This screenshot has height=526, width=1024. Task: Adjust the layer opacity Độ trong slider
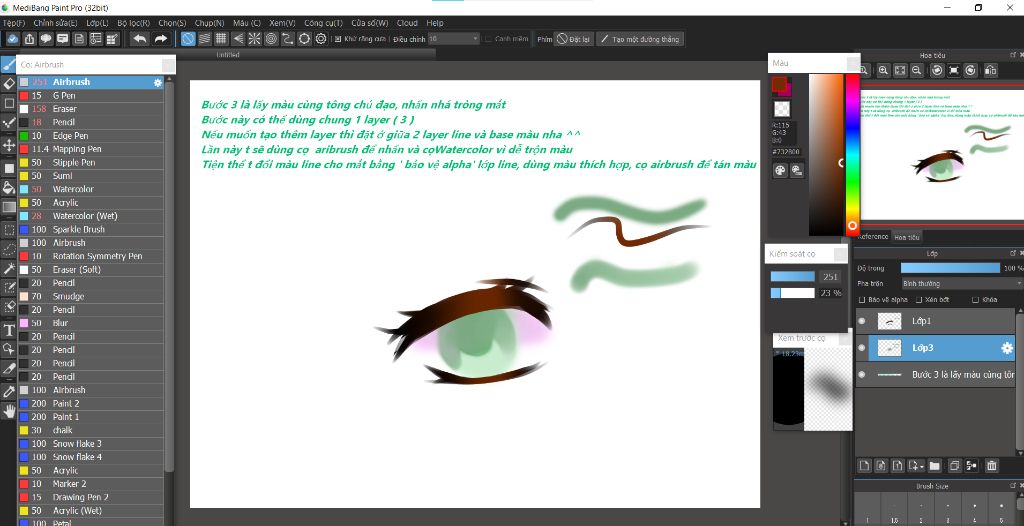click(x=950, y=268)
